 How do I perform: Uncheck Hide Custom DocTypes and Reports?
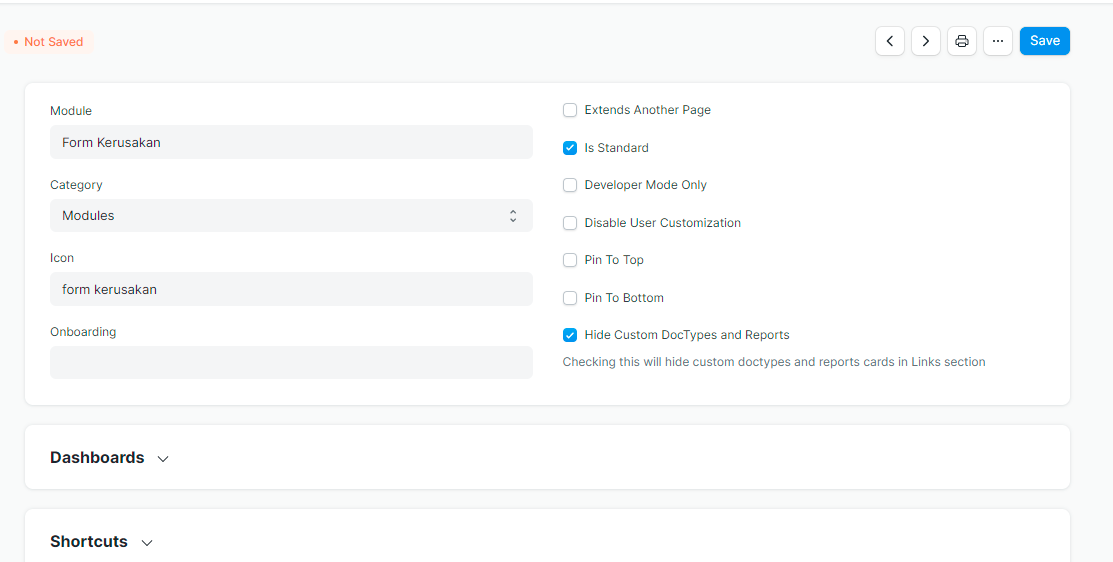[569, 335]
